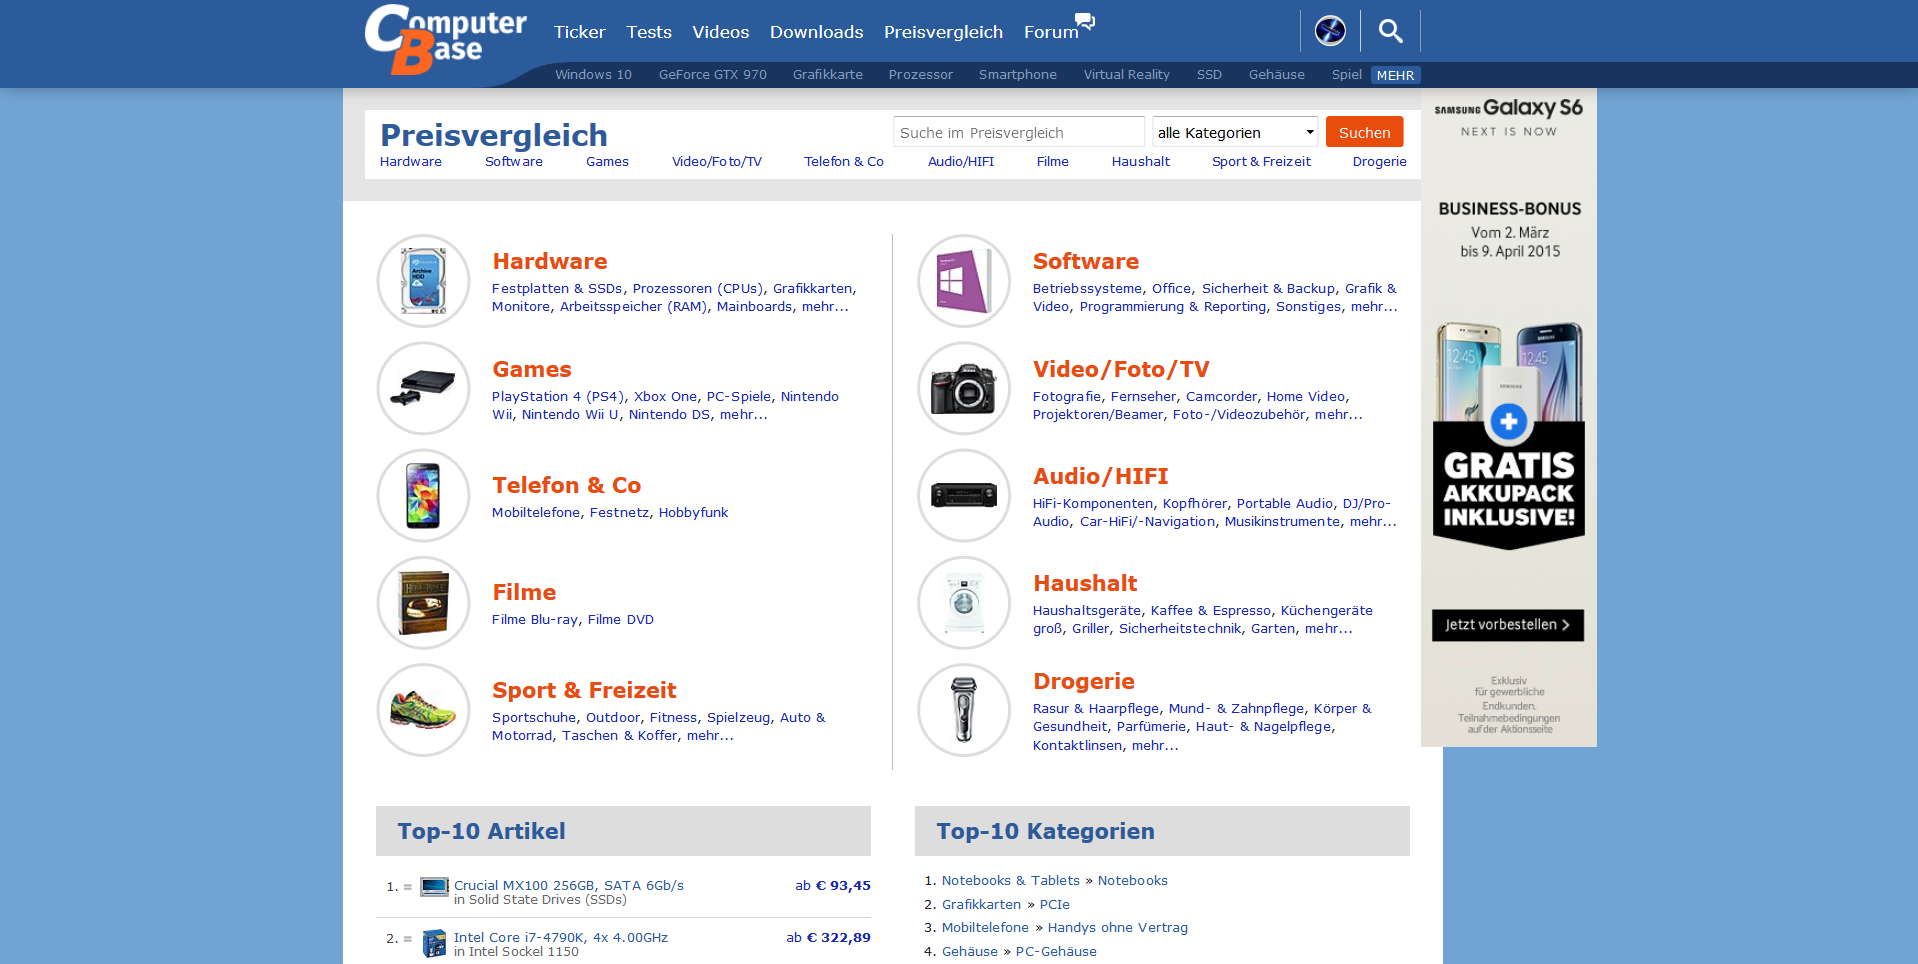Open Mobiltelefone subcategory link

pyautogui.click(x=535, y=513)
